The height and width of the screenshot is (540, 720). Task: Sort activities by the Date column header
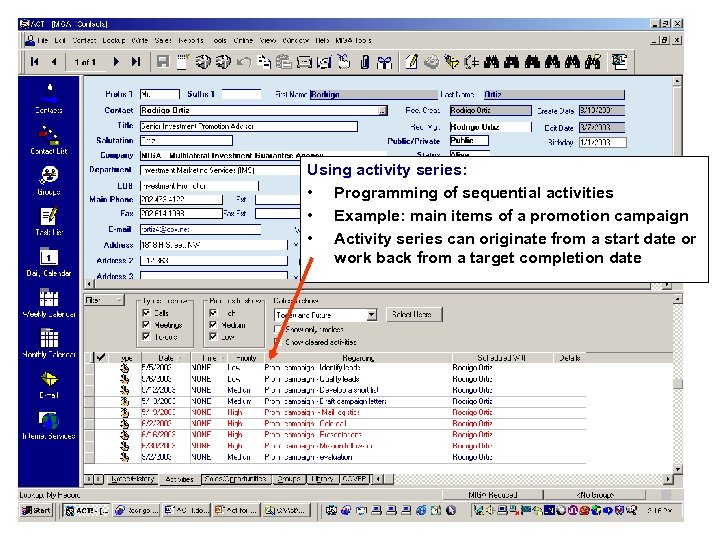click(x=165, y=358)
